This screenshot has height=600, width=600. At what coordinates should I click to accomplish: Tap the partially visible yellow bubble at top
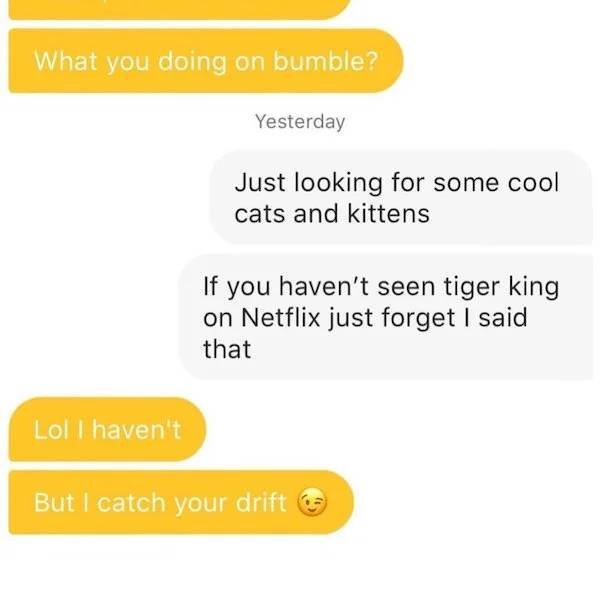pyautogui.click(x=180, y=9)
